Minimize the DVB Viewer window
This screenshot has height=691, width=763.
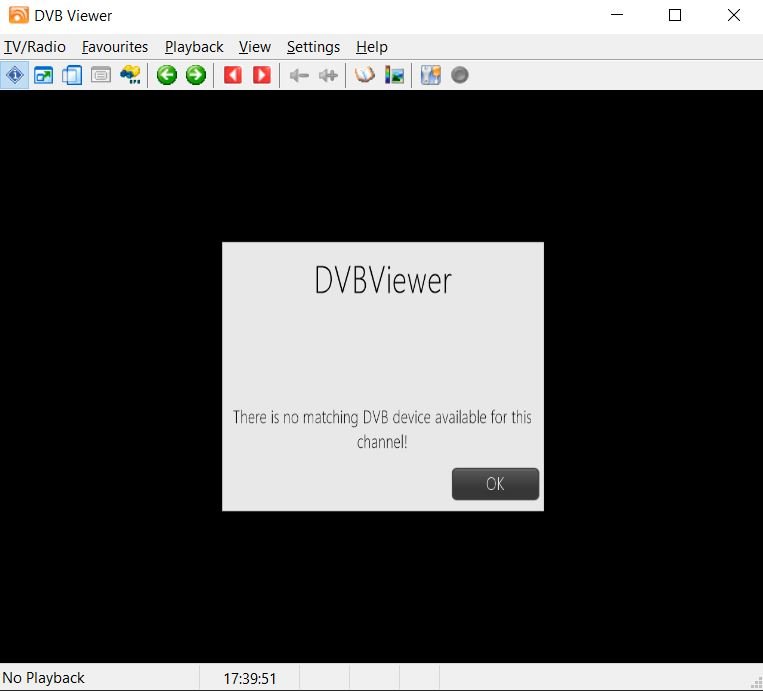(x=617, y=15)
